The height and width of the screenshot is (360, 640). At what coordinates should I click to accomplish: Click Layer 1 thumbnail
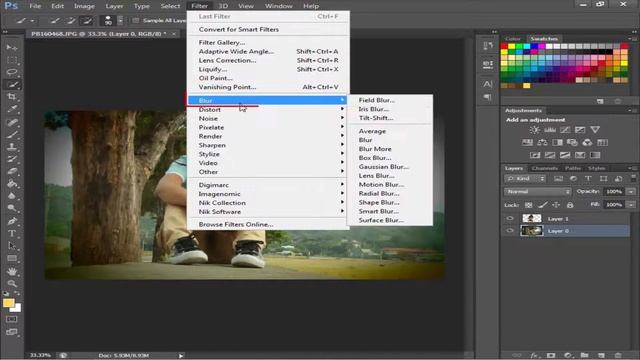(x=532, y=218)
